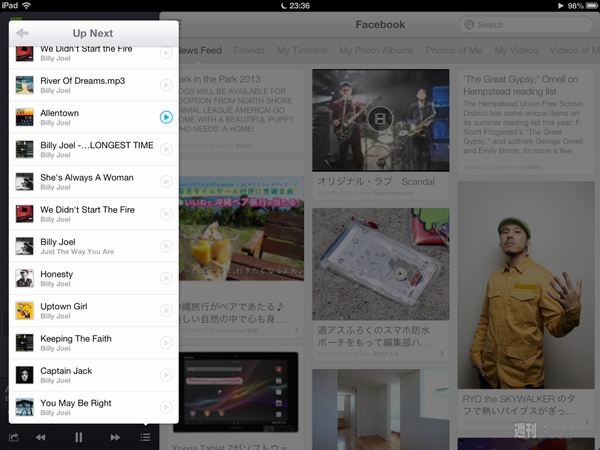Open the empty room interior photo
600x450 pixels.
coord(380,409)
